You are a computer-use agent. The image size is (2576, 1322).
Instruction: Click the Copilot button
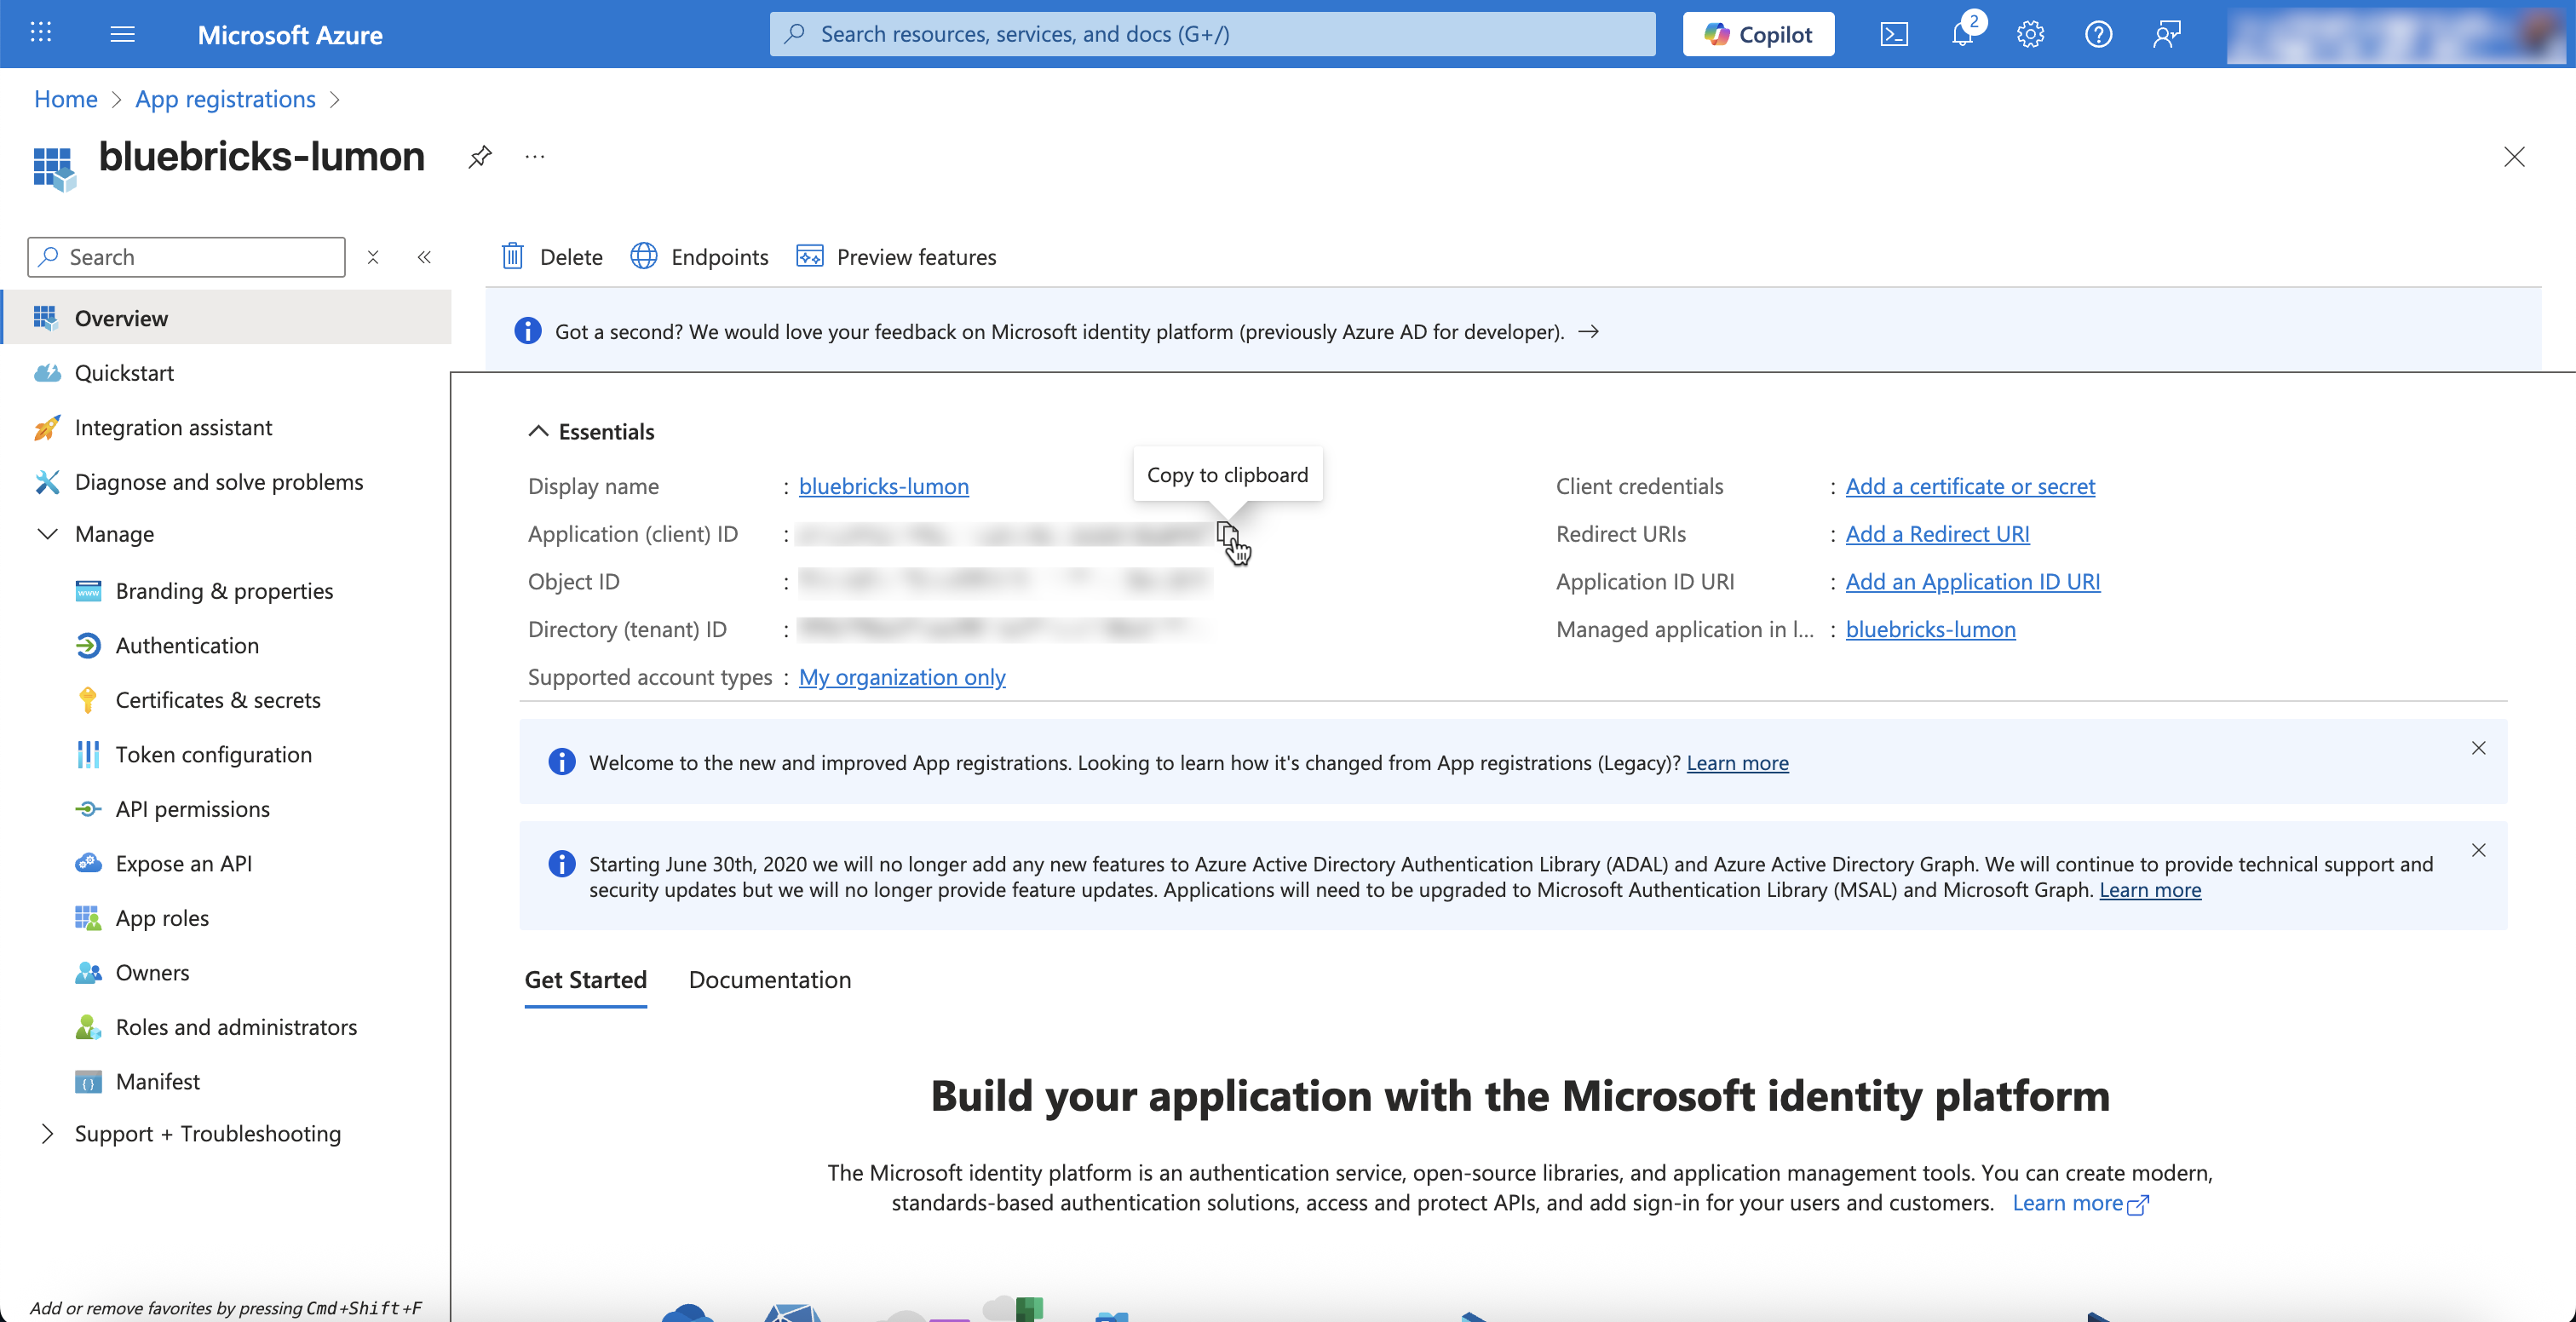[1758, 35]
